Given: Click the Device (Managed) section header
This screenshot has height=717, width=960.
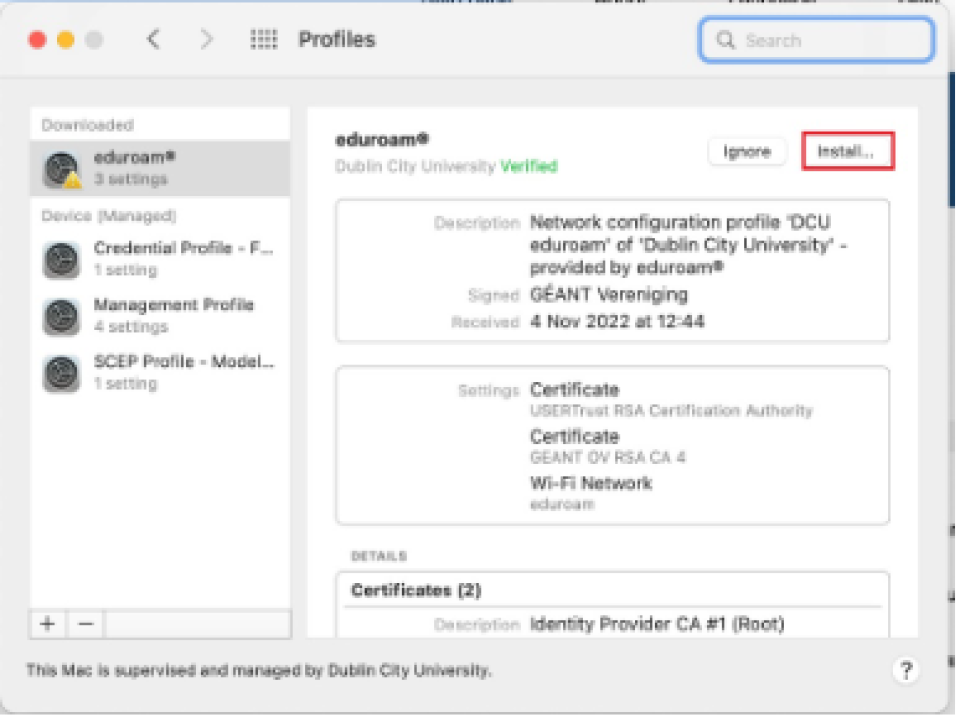Looking at the screenshot, I should 109,216.
